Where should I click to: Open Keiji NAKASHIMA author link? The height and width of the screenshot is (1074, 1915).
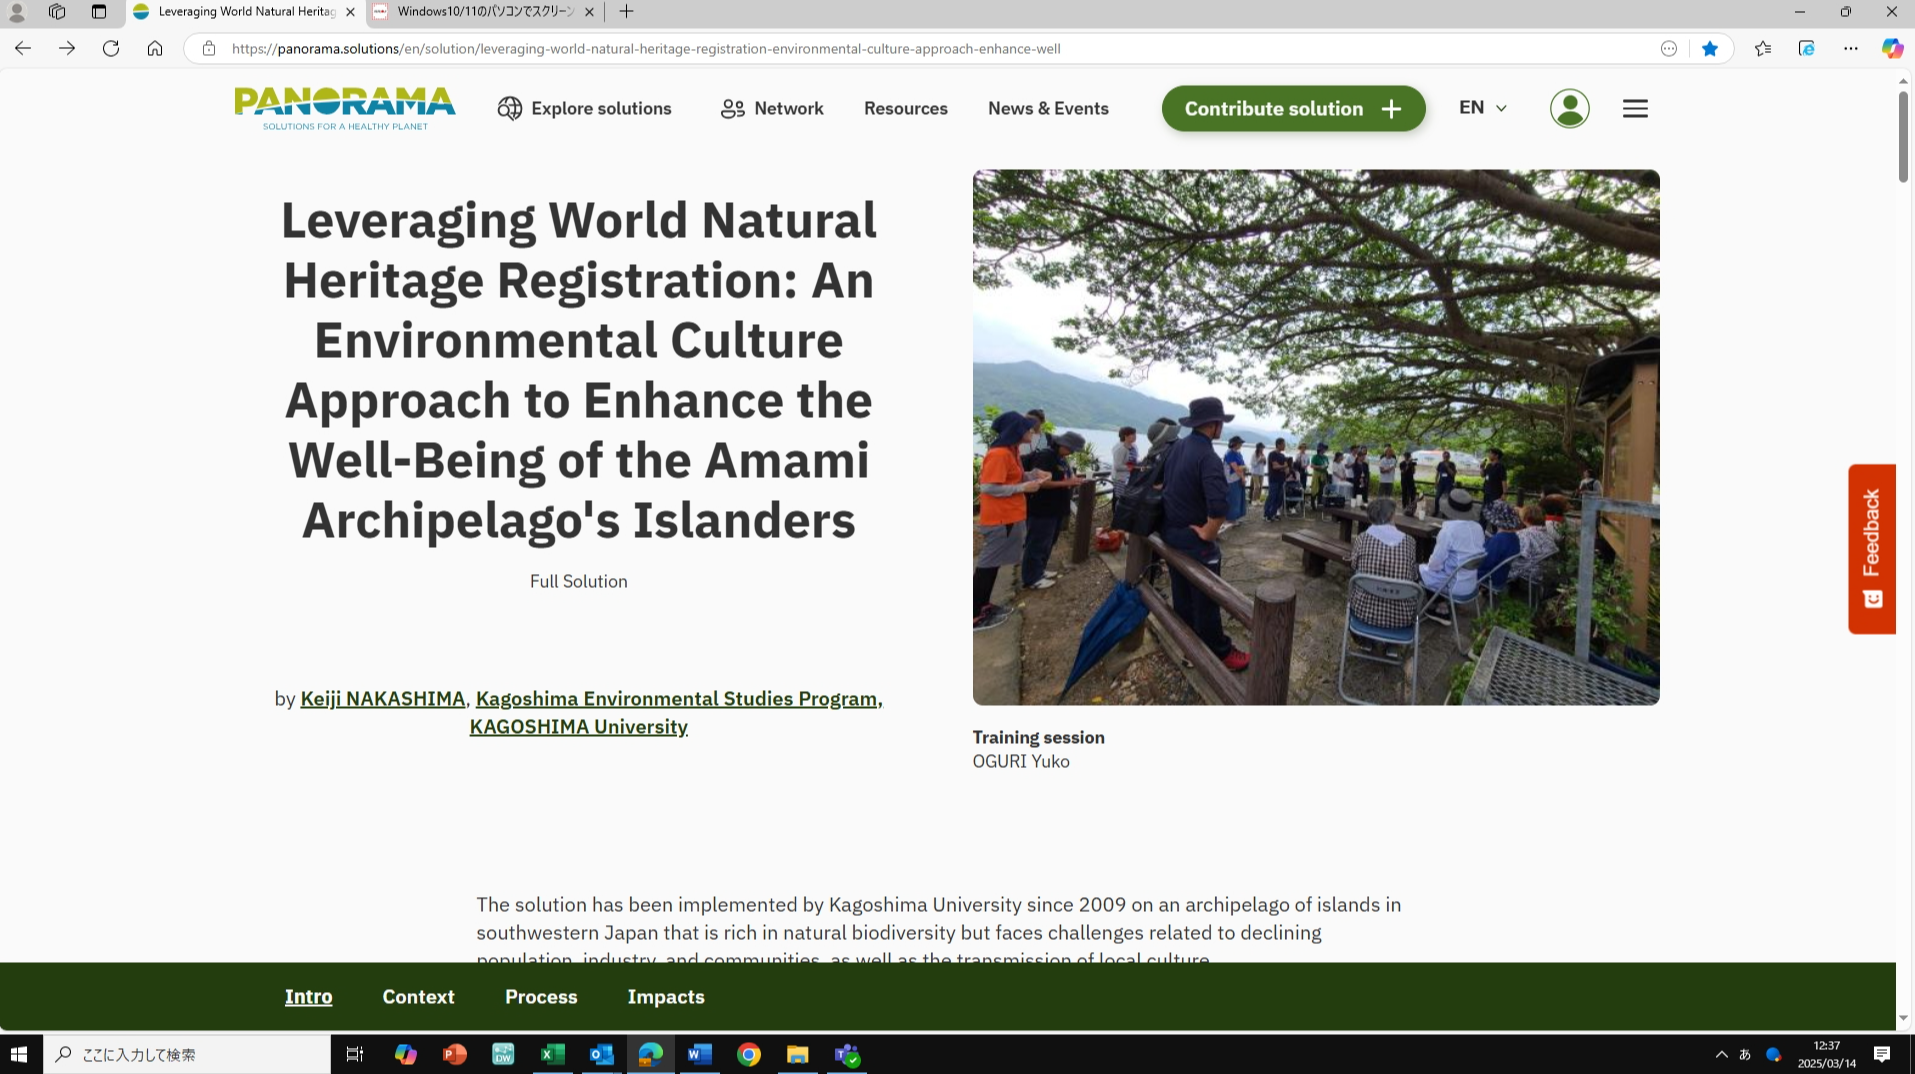[x=383, y=698]
